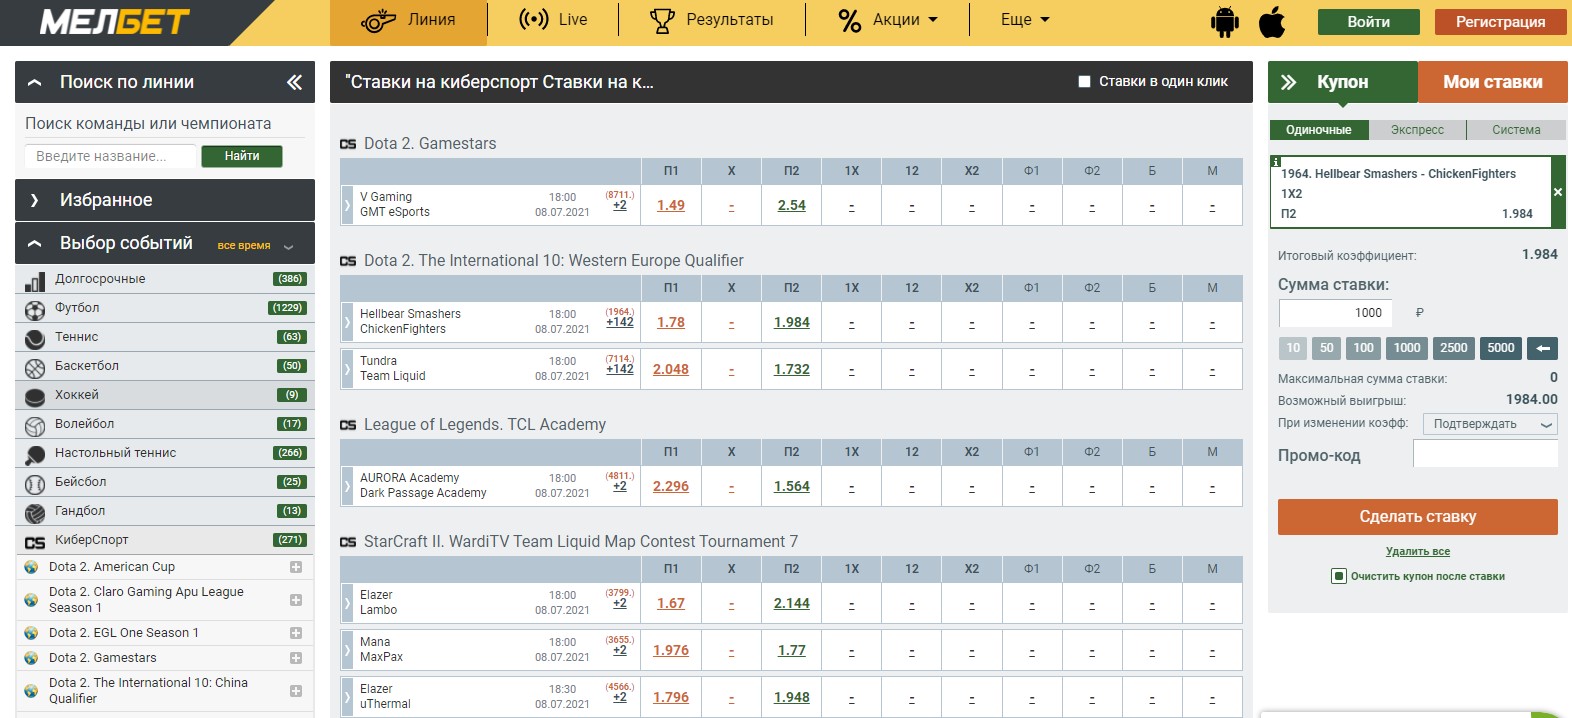This screenshot has width=1572, height=718.
Task: Switch to the Экспресс coupon tab
Action: pos(1416,130)
